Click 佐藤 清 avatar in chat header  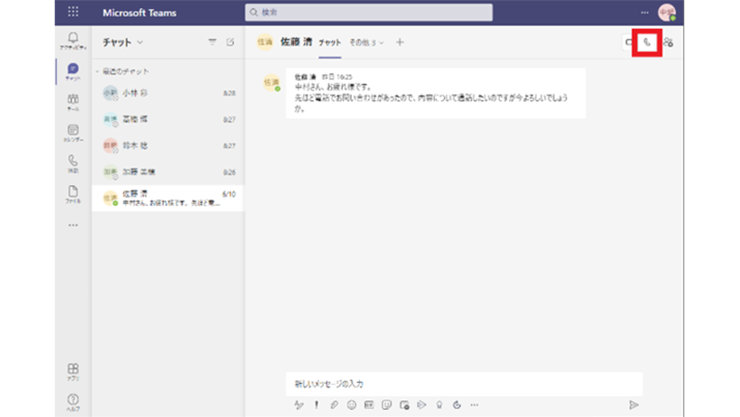(x=265, y=42)
